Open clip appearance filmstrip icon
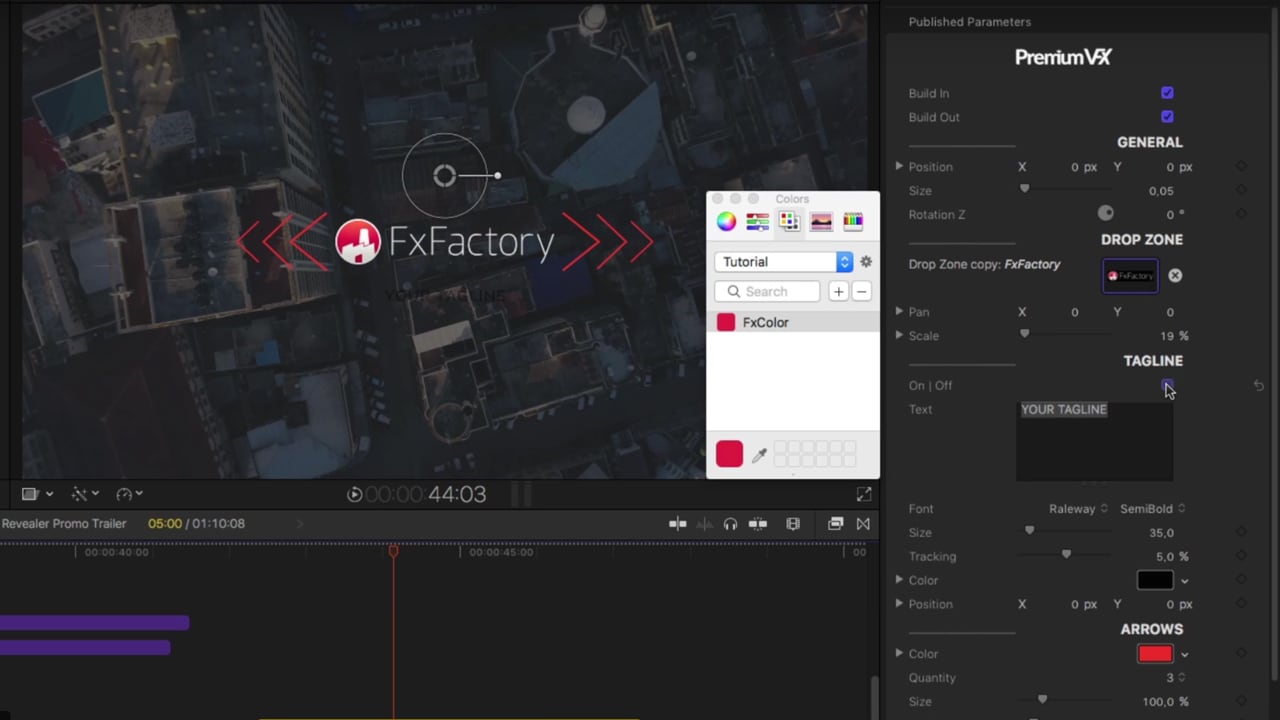The height and width of the screenshot is (720, 1280). tap(793, 523)
